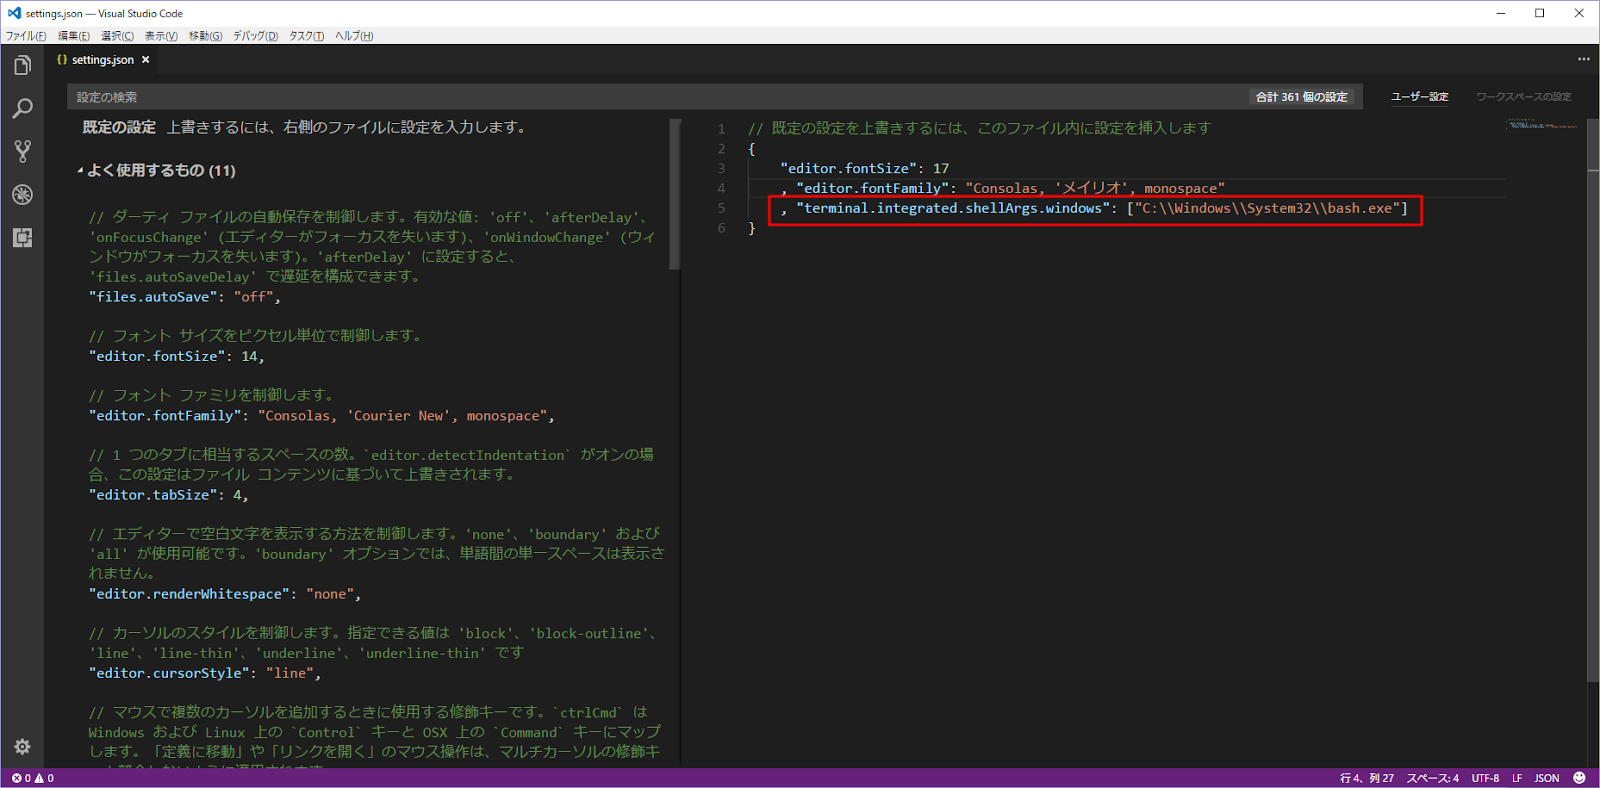Change indentation via スペース: 4
Viewport: 1600px width, 788px height.
pyautogui.click(x=1432, y=778)
